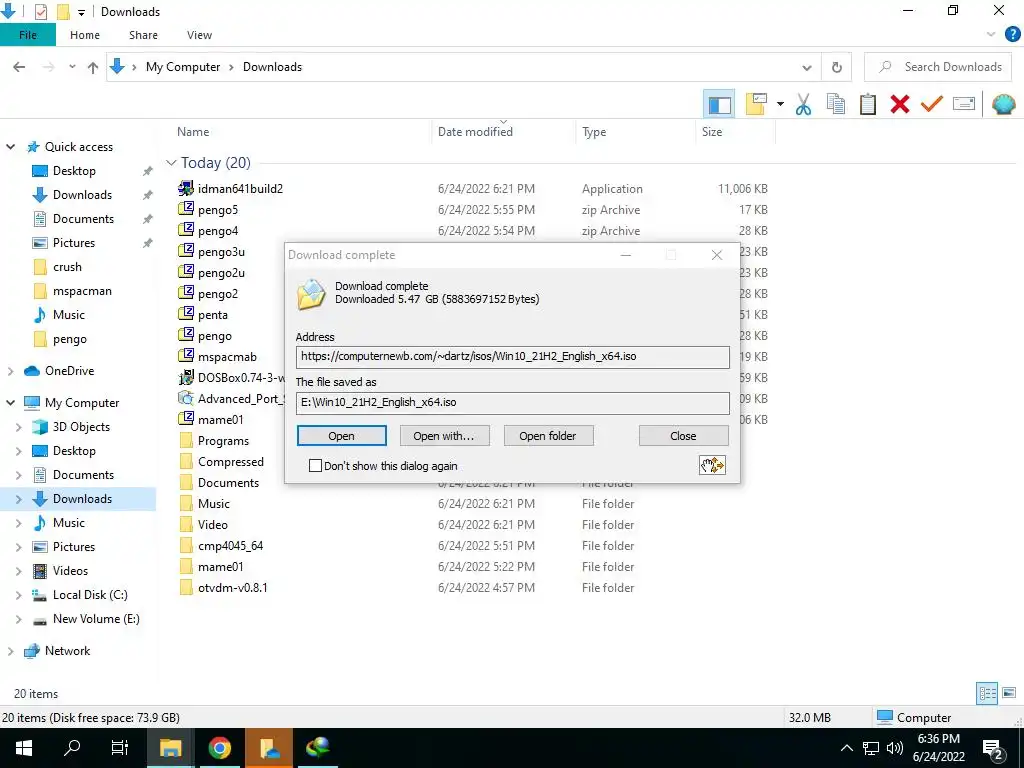Click the orange checkmark Properties icon

pos(932,104)
